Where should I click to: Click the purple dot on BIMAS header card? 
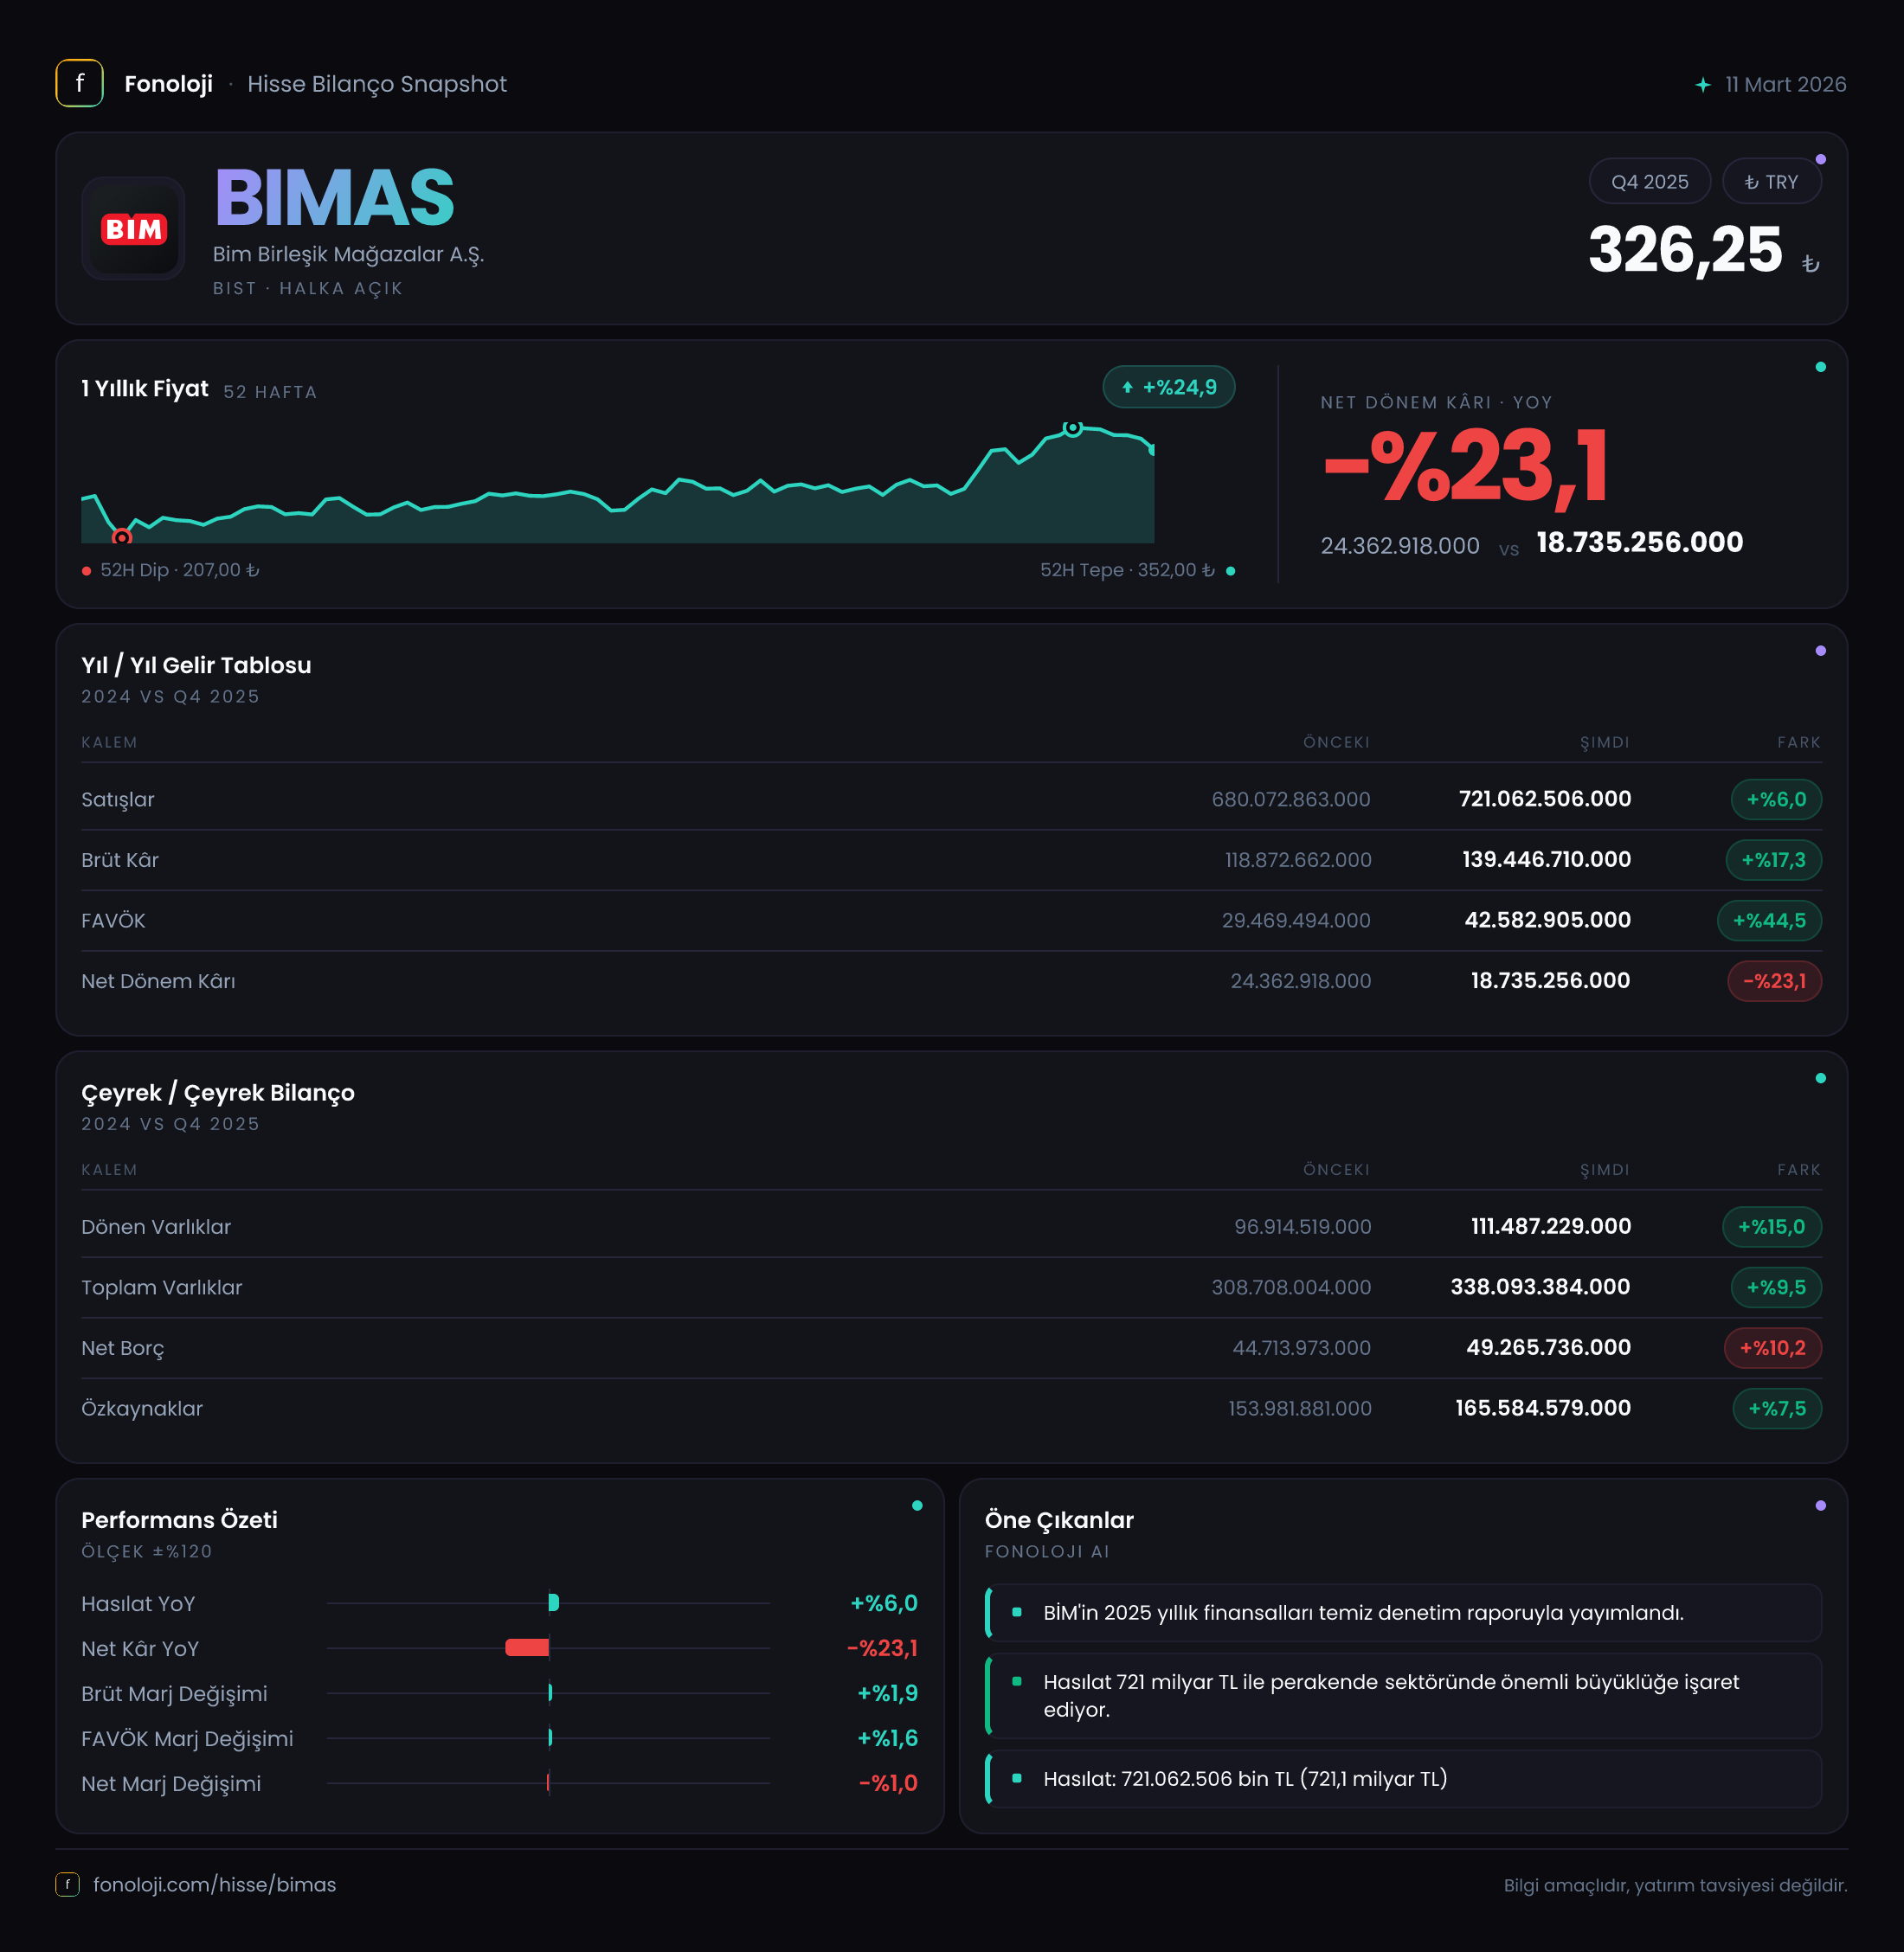tap(1820, 159)
